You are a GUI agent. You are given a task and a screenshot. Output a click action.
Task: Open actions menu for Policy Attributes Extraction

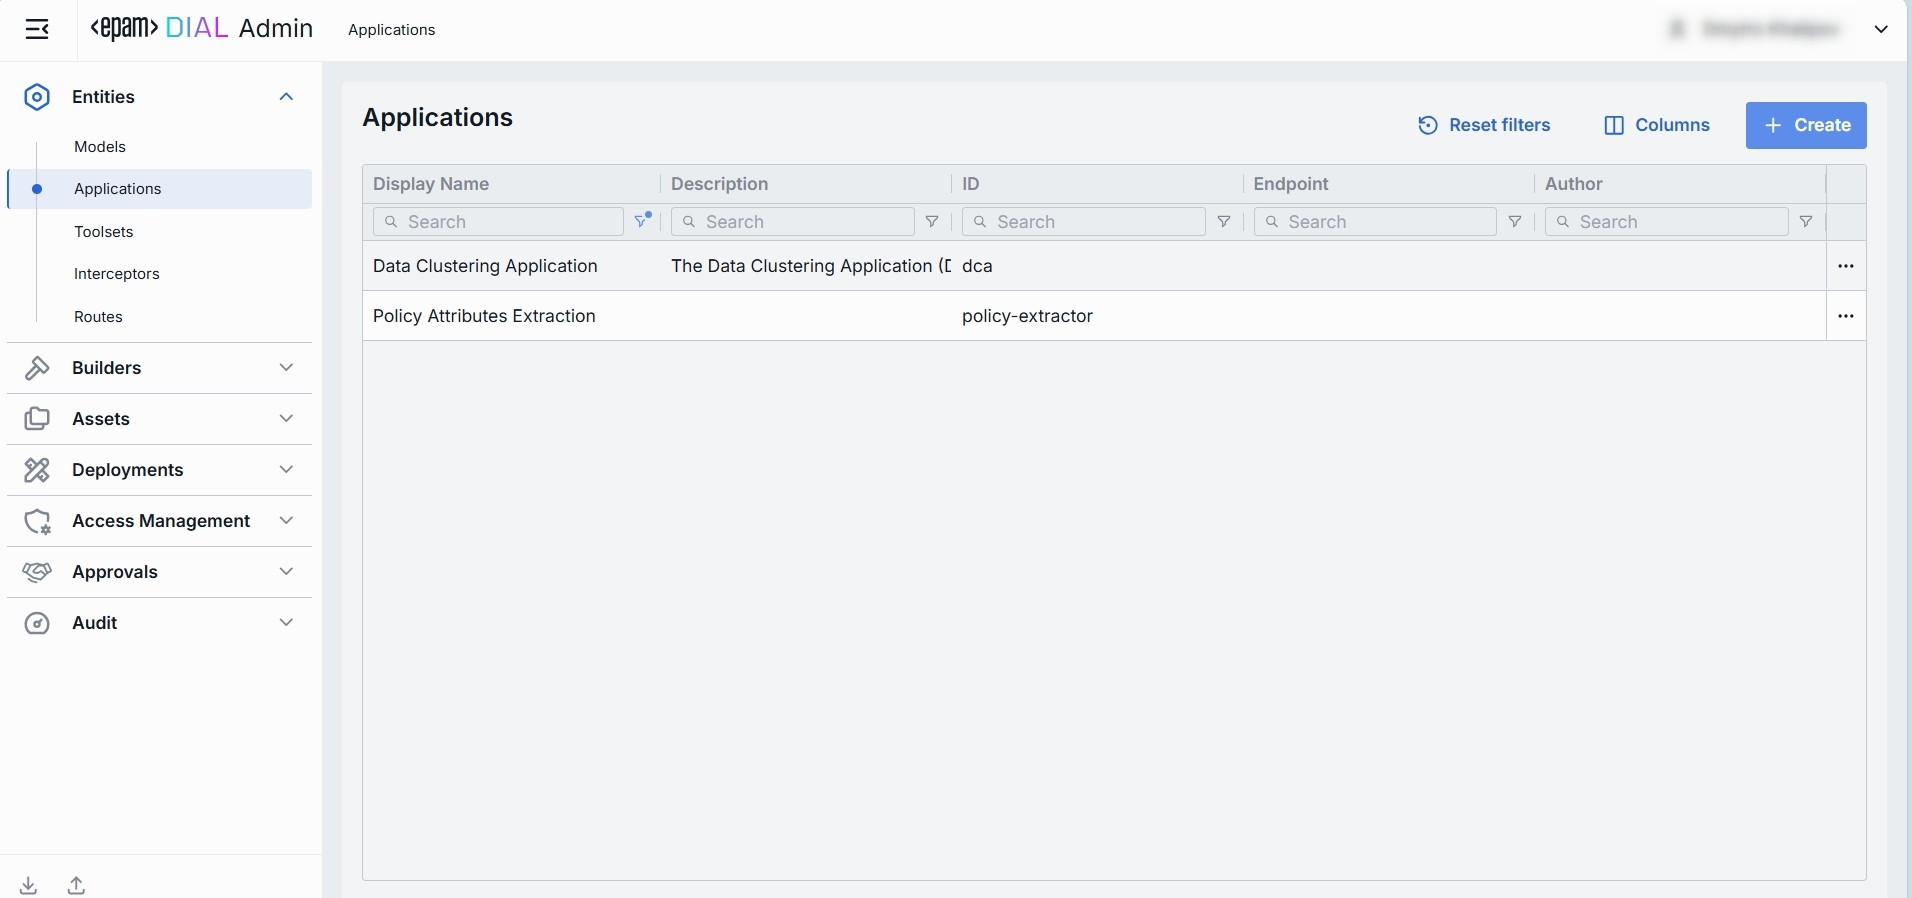pyautogui.click(x=1846, y=316)
